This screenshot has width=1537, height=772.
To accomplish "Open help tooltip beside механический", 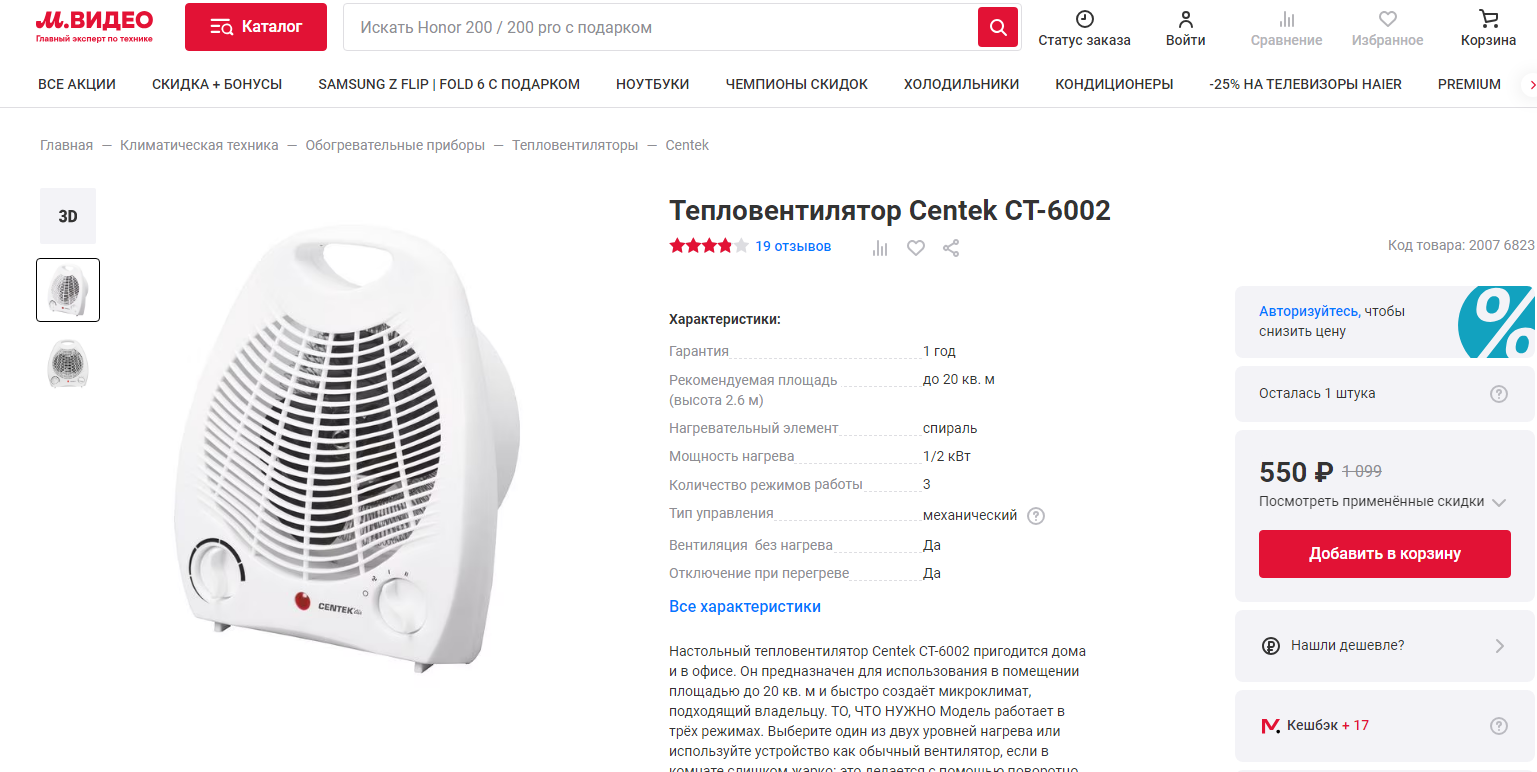I will click(x=1036, y=516).
